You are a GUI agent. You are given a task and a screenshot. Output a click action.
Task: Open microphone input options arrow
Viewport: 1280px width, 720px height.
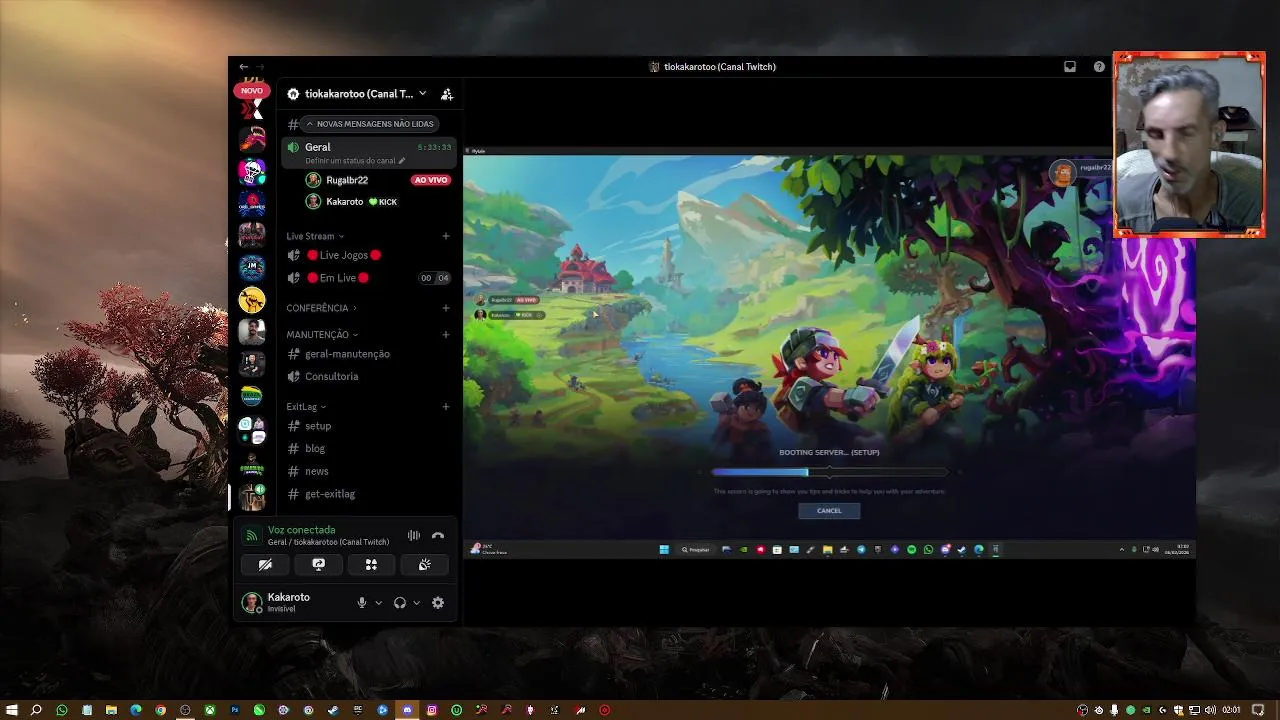[x=378, y=603]
